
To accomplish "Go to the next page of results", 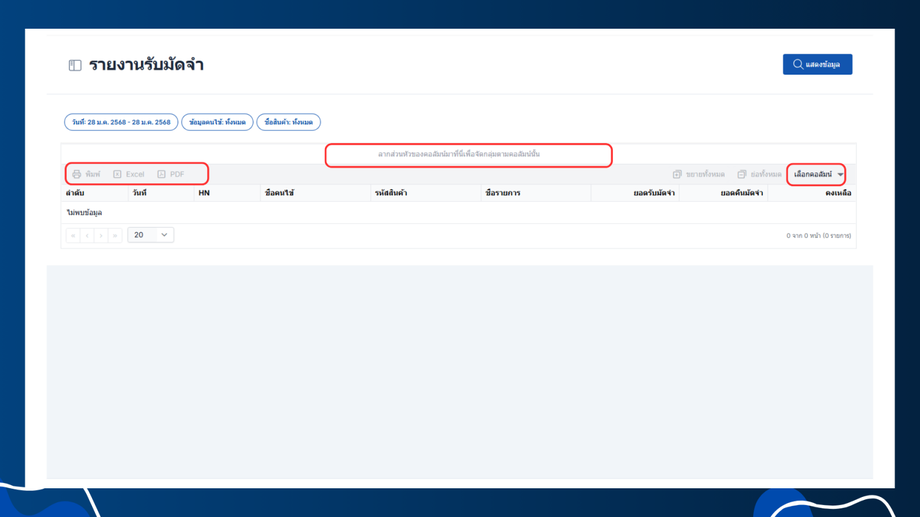I will 101,235.
